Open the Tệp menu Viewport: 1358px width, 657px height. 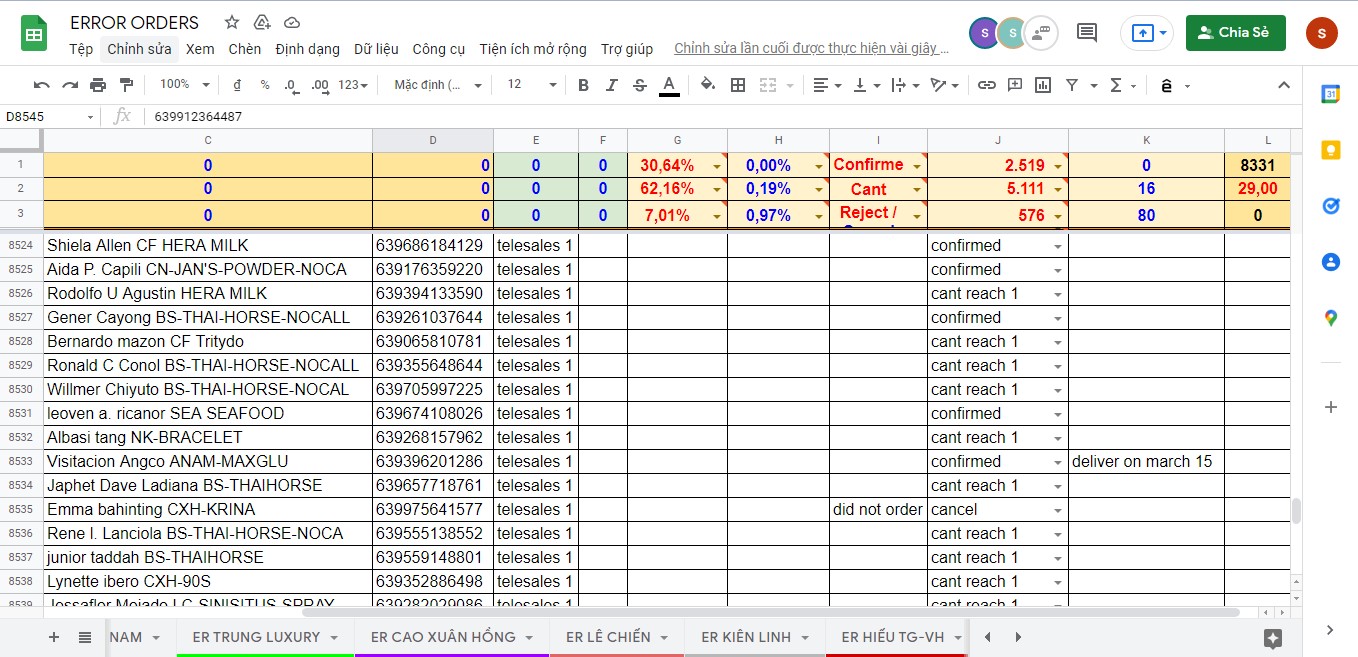pyautogui.click(x=81, y=49)
